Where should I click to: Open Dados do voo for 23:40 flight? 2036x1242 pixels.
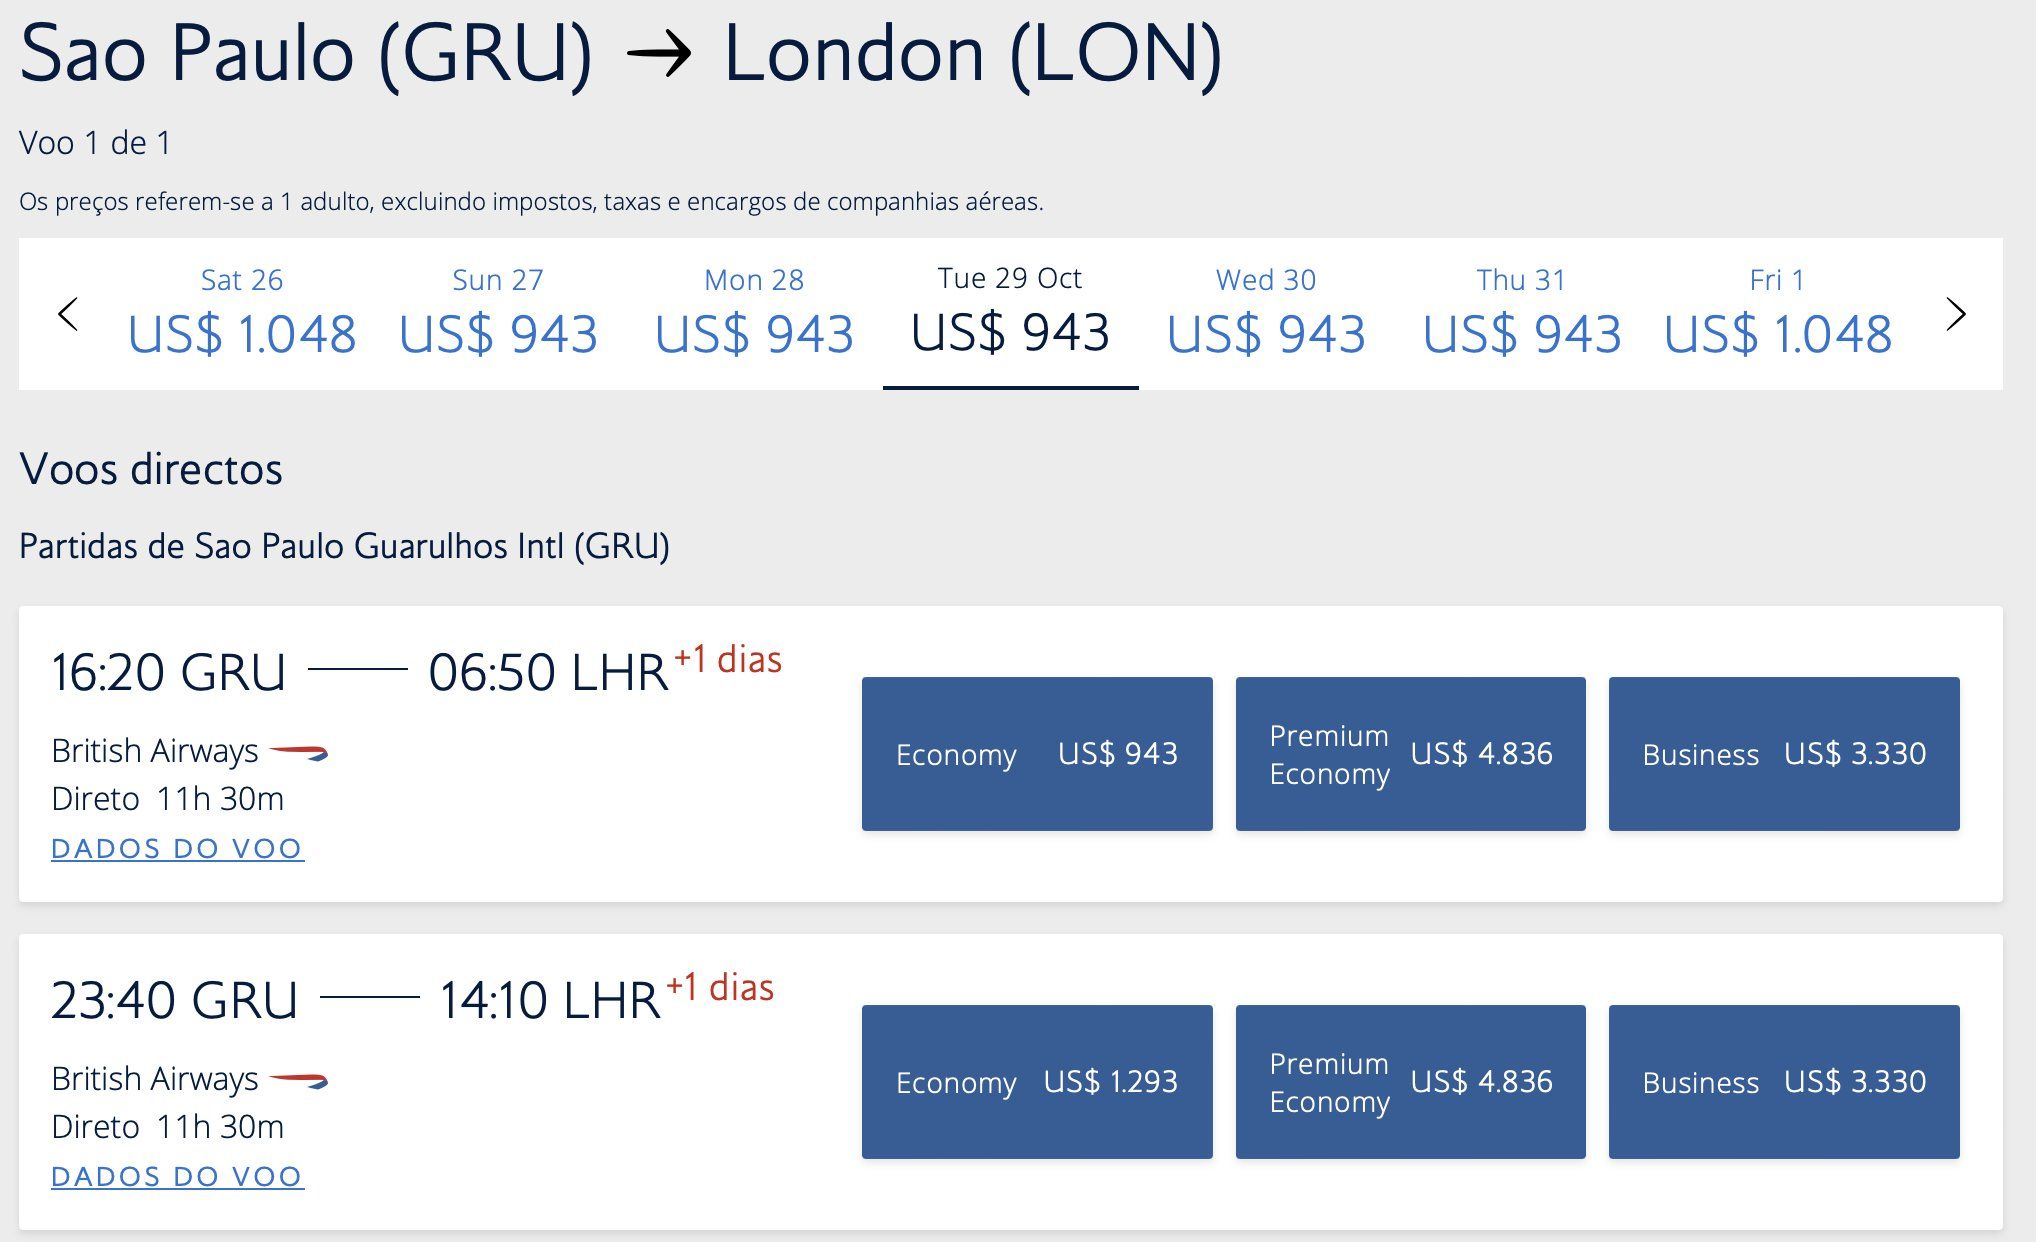click(177, 1177)
